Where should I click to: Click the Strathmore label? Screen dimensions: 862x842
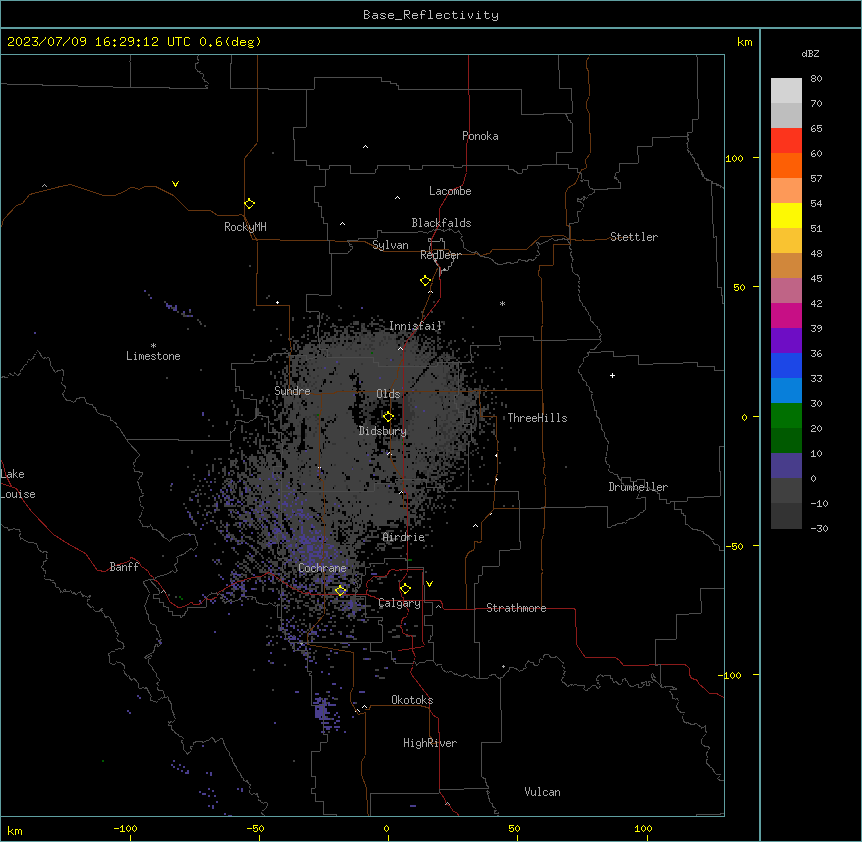click(x=516, y=608)
